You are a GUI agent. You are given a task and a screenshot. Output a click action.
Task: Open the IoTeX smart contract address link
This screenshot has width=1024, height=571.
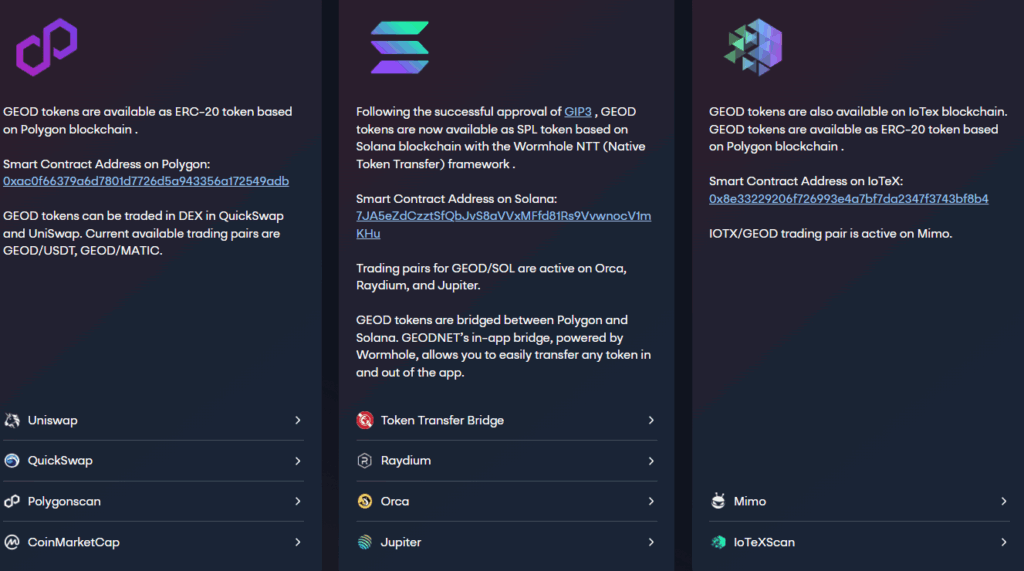point(848,199)
